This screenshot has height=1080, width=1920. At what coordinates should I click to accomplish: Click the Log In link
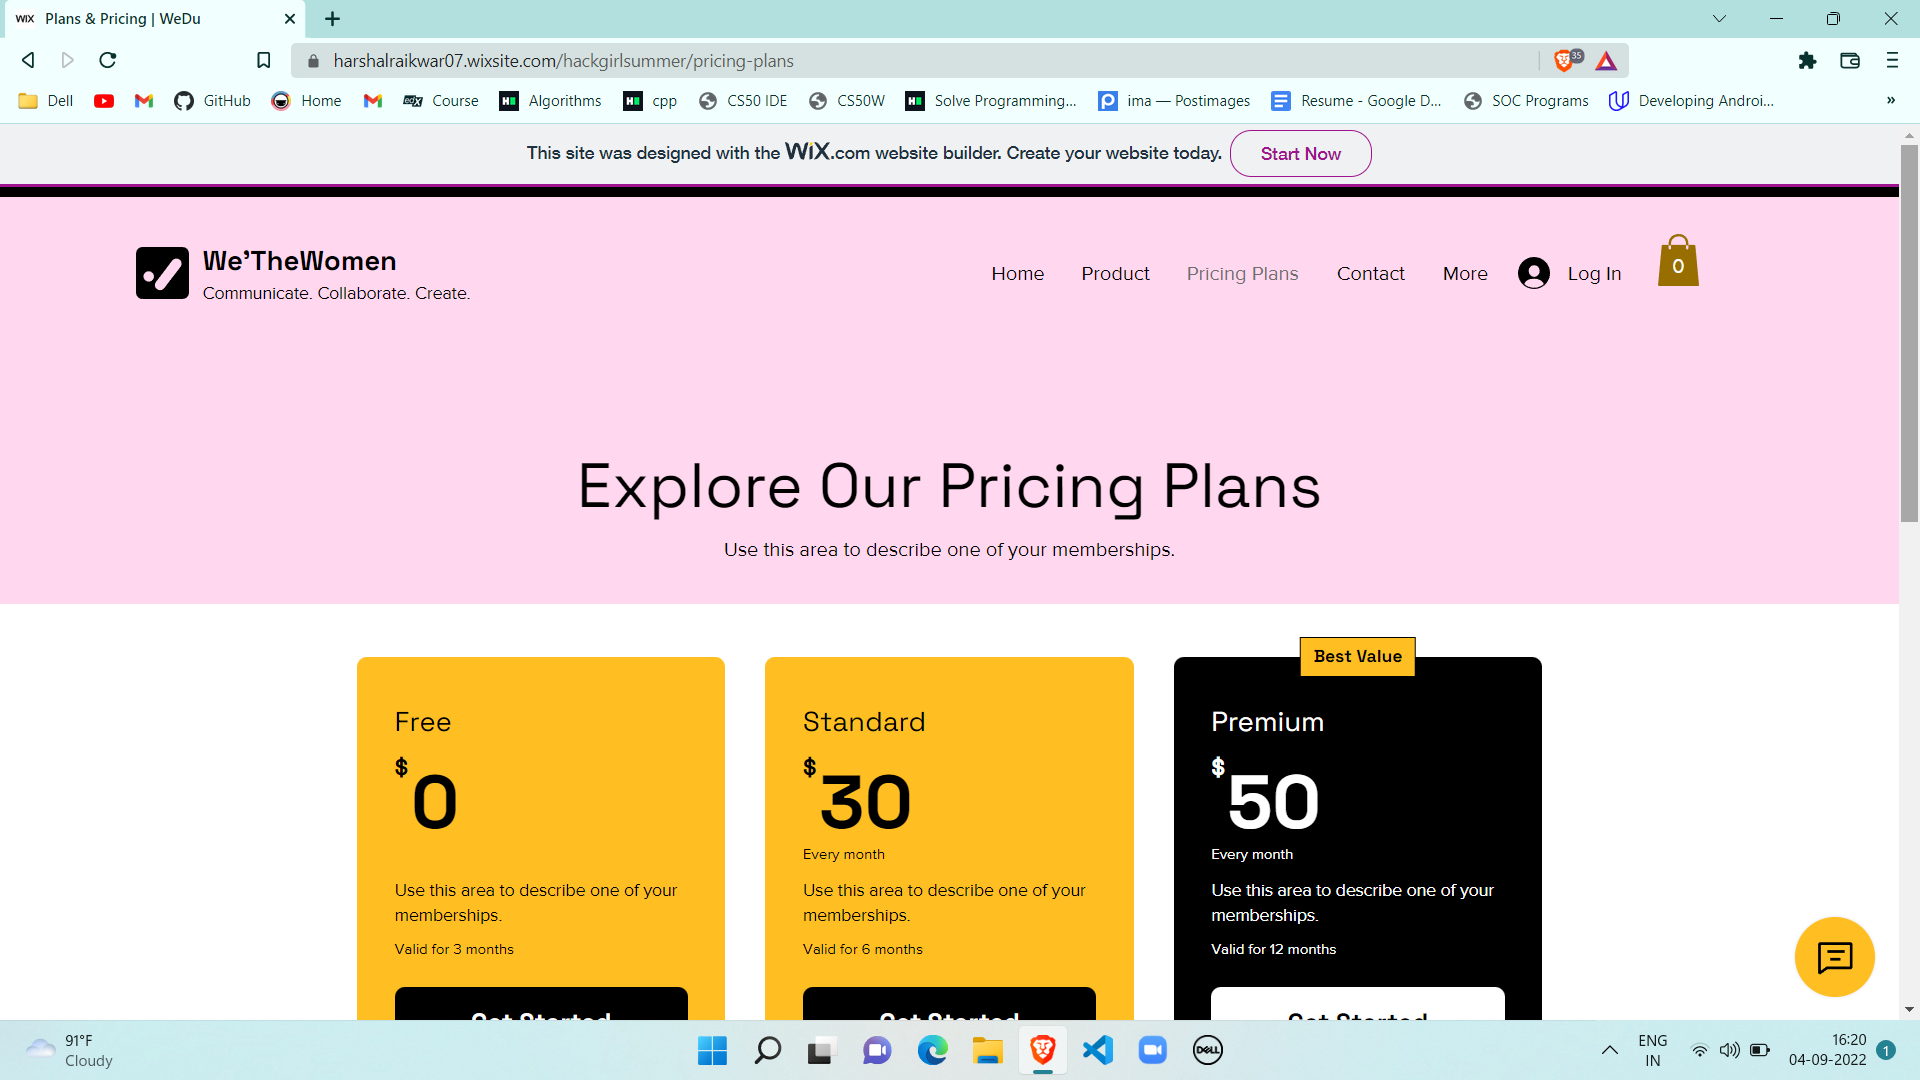coord(1594,274)
